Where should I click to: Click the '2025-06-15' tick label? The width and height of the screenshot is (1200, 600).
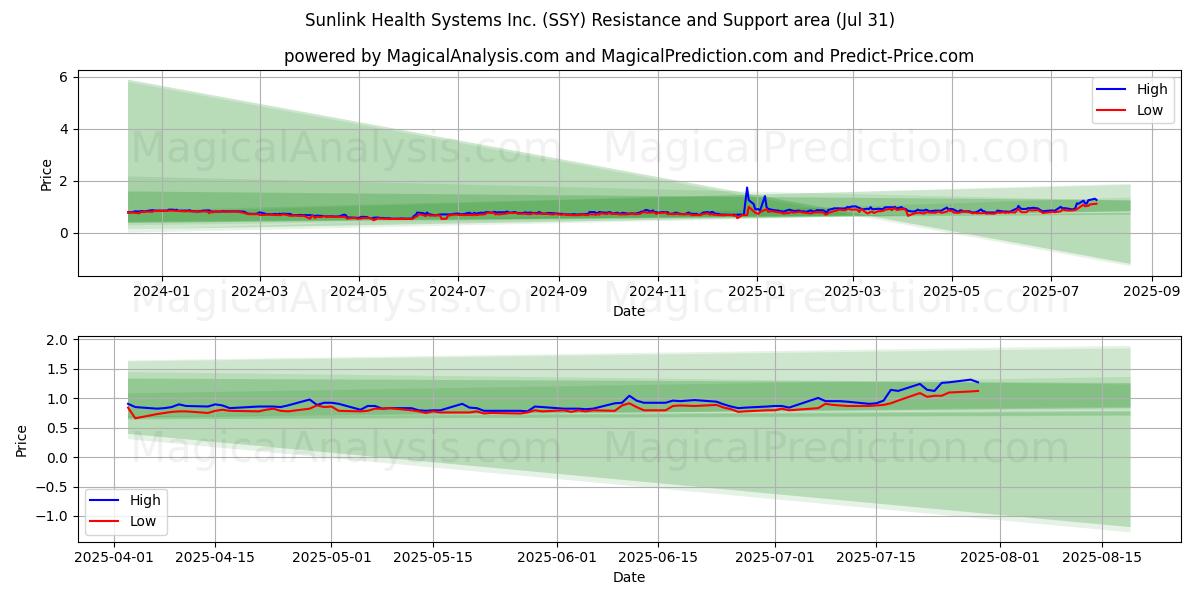click(x=657, y=557)
